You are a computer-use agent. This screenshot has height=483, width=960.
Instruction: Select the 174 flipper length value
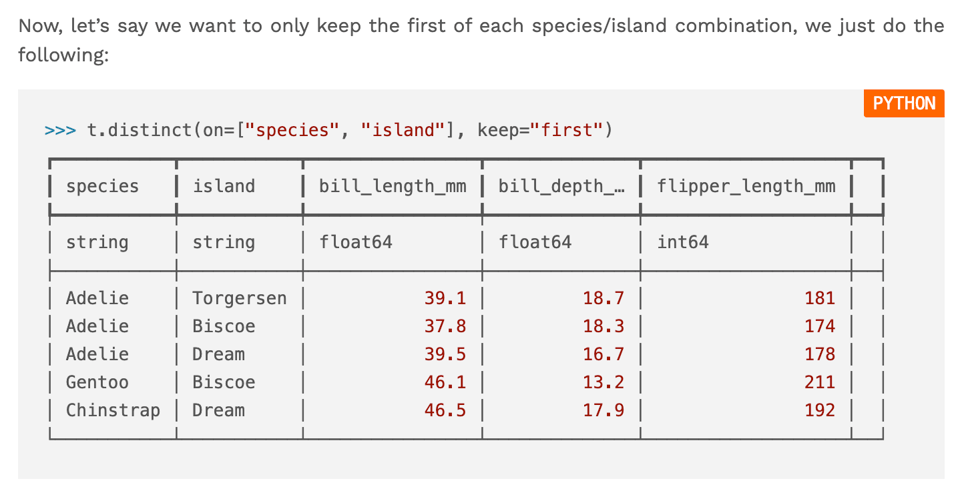pos(819,326)
